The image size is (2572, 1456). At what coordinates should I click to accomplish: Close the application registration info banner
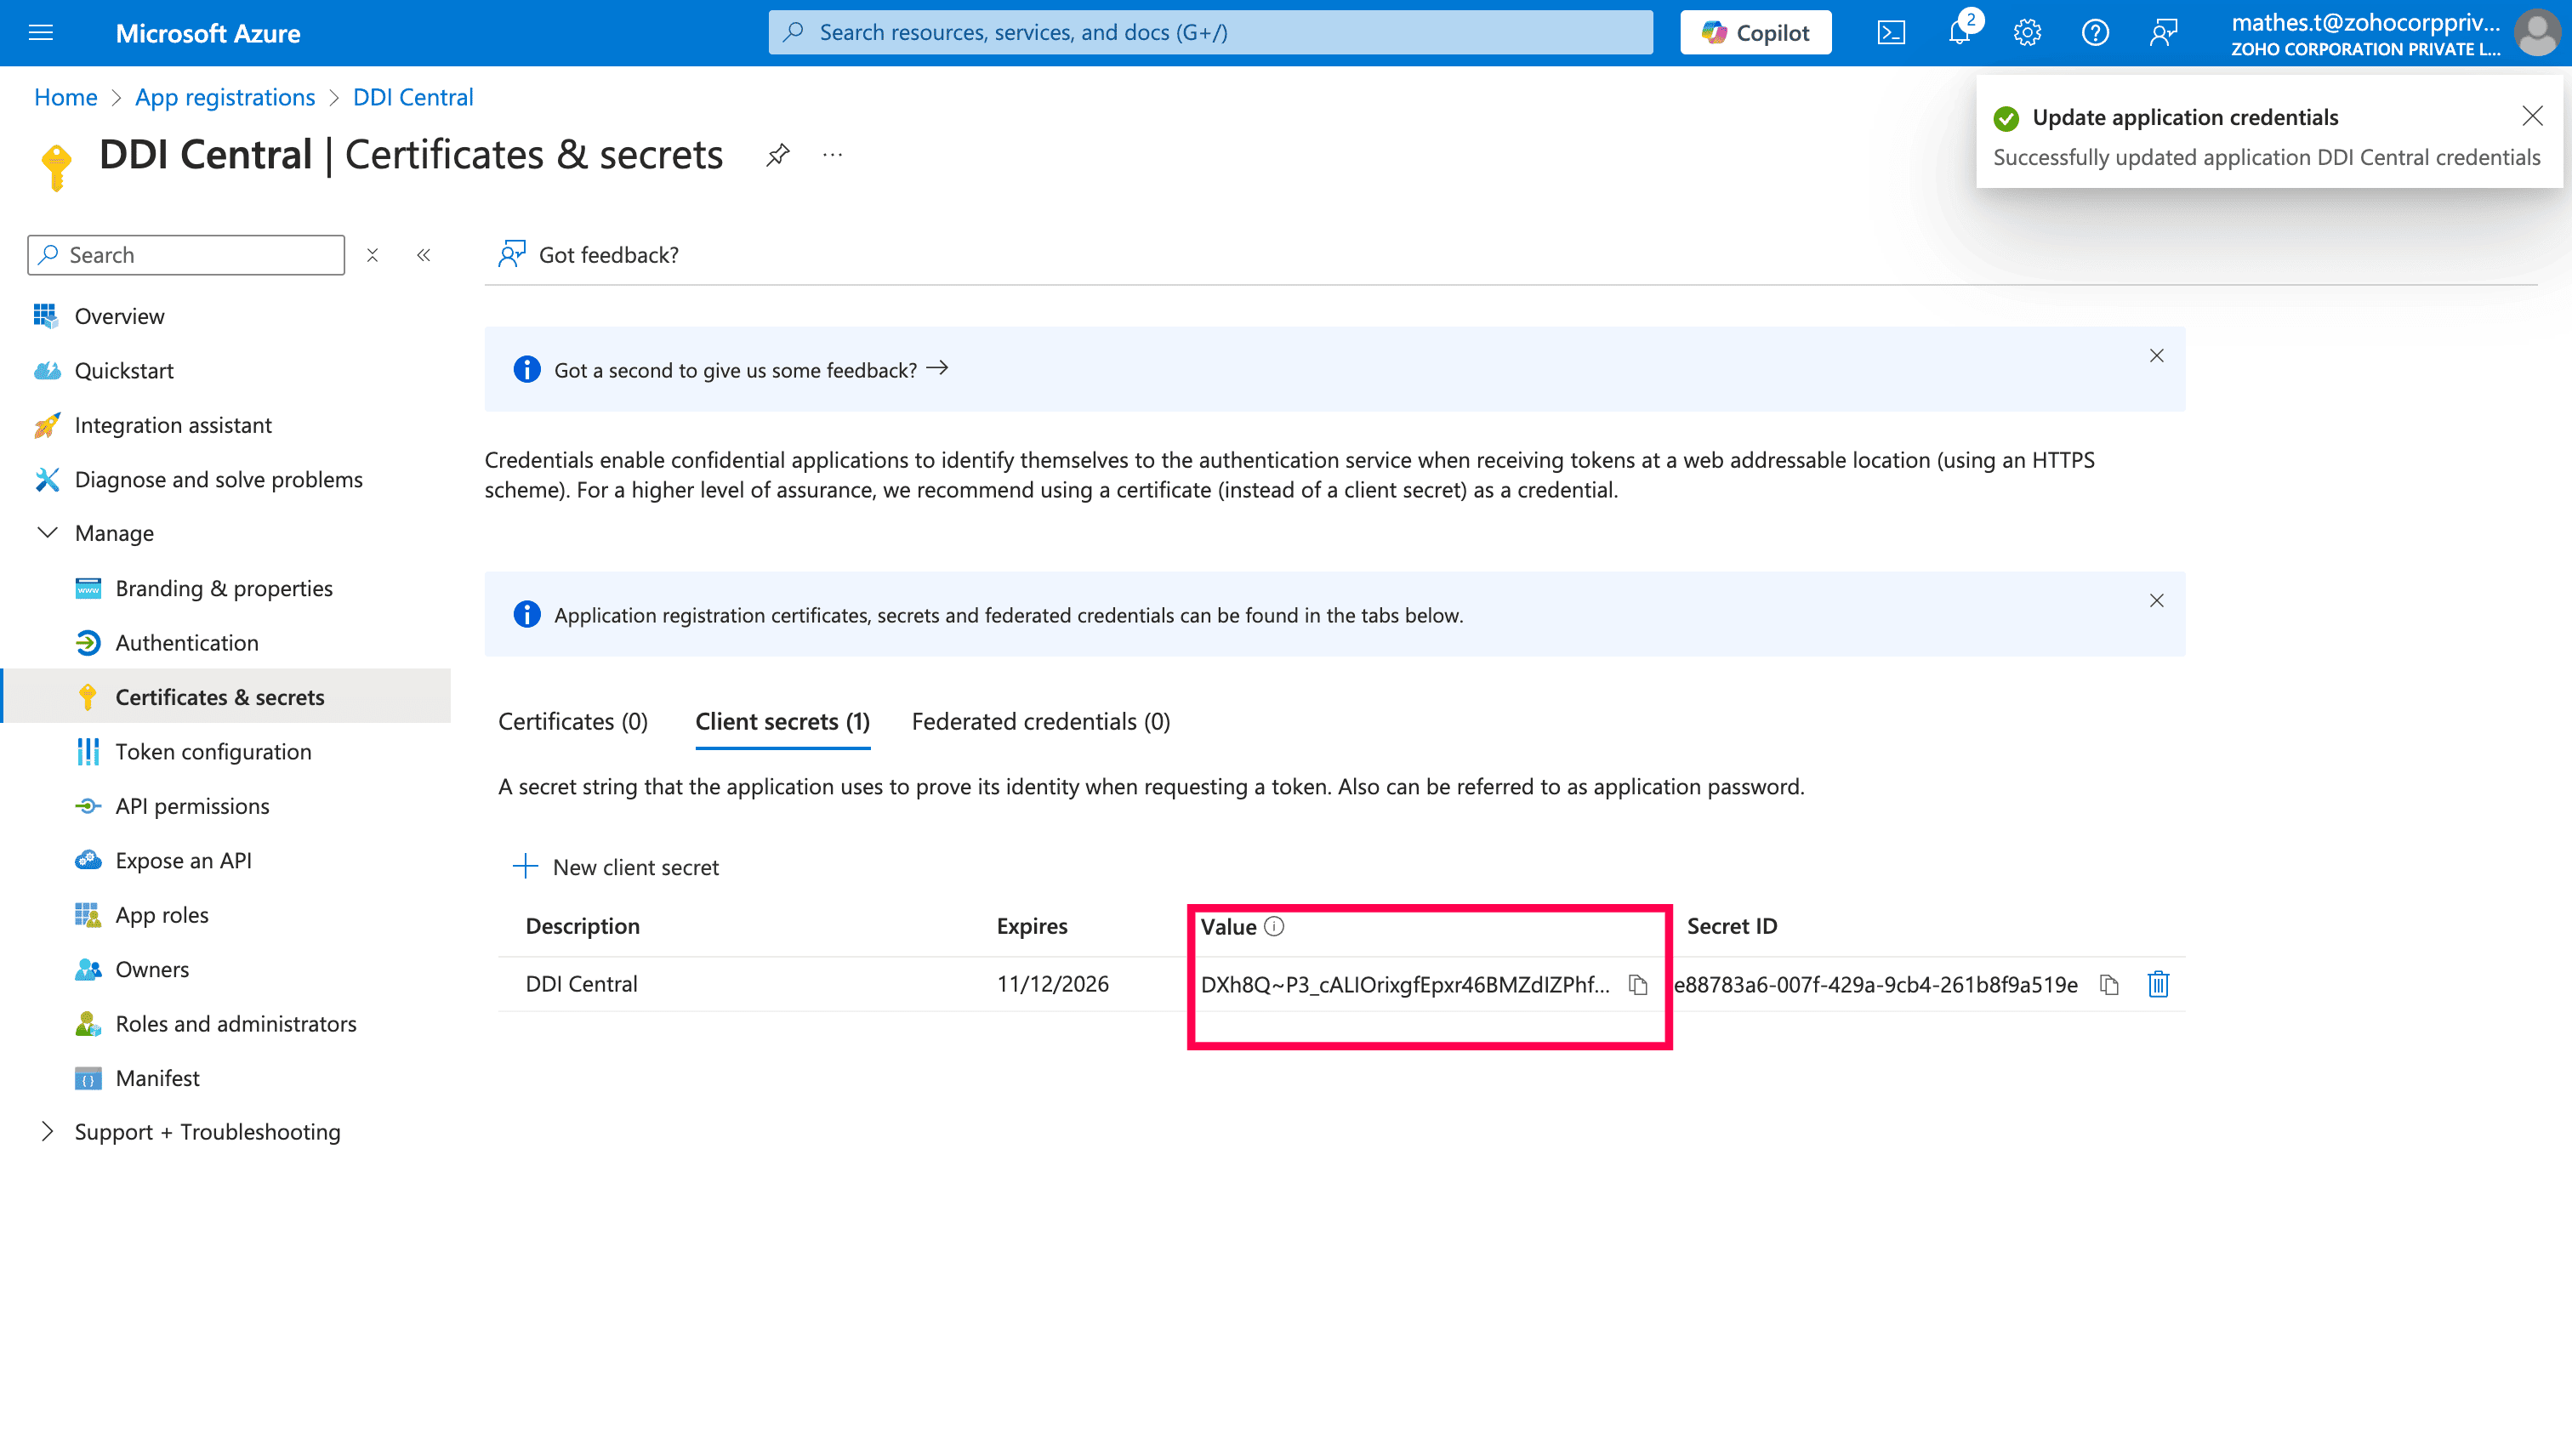[2157, 601]
